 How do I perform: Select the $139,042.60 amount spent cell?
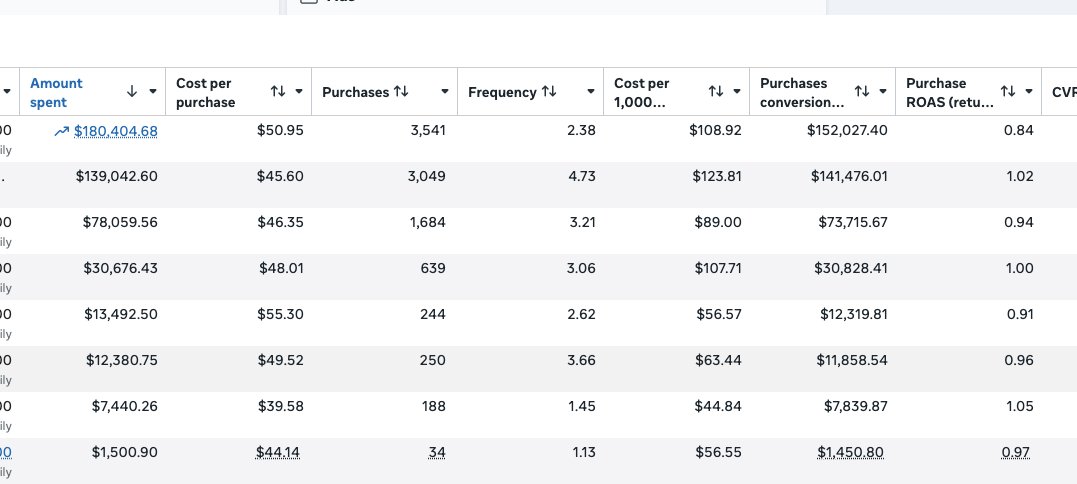pyautogui.click(x=116, y=177)
